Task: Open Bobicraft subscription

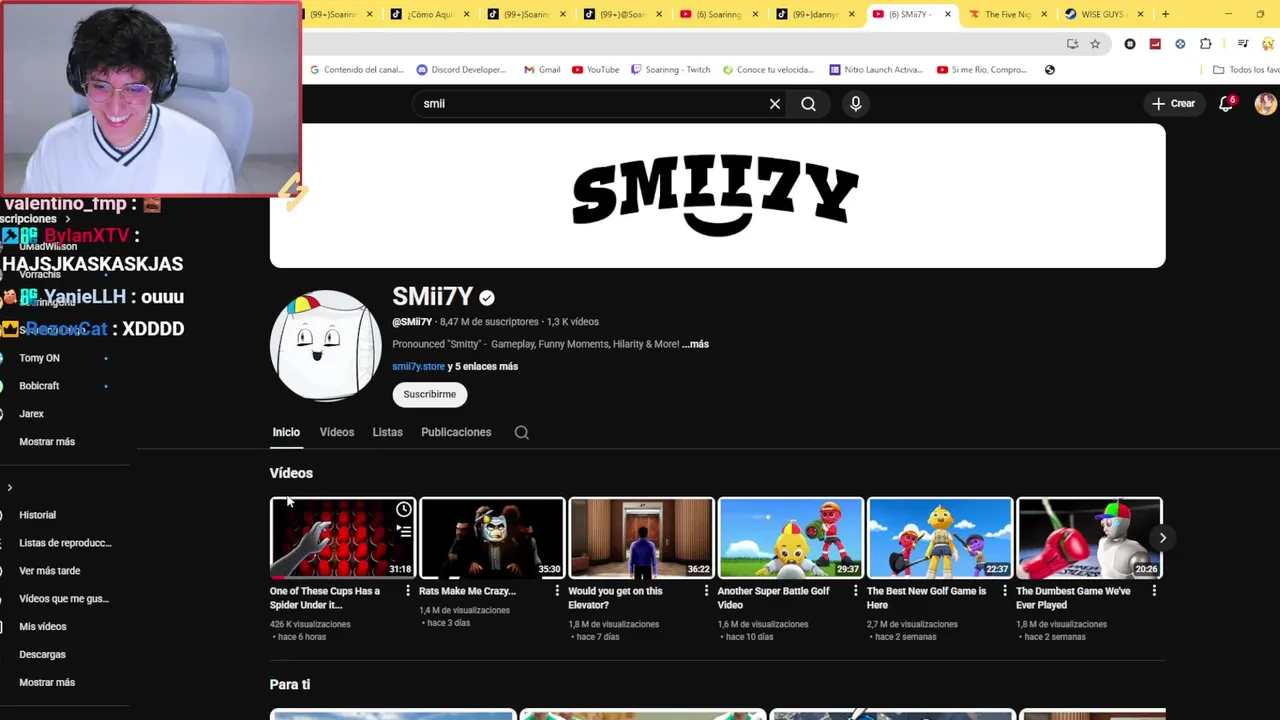Action: click(39, 386)
